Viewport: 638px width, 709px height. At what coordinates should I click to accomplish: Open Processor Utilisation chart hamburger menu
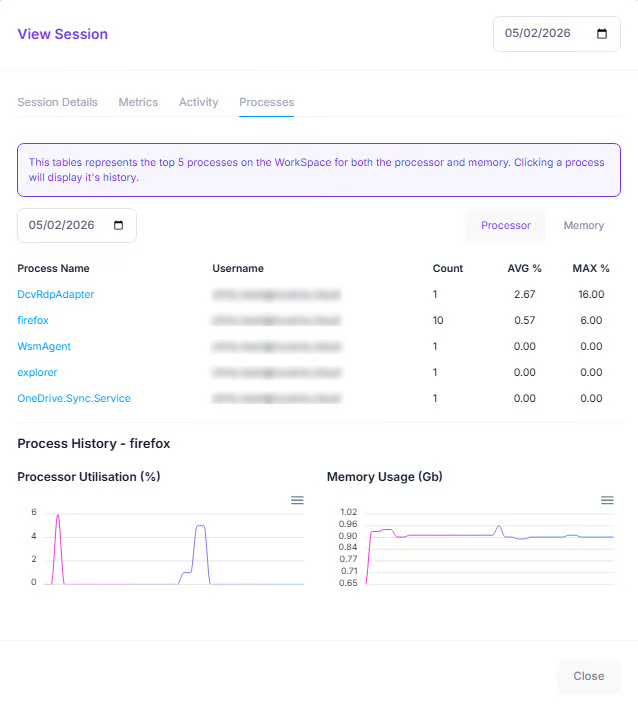297,500
